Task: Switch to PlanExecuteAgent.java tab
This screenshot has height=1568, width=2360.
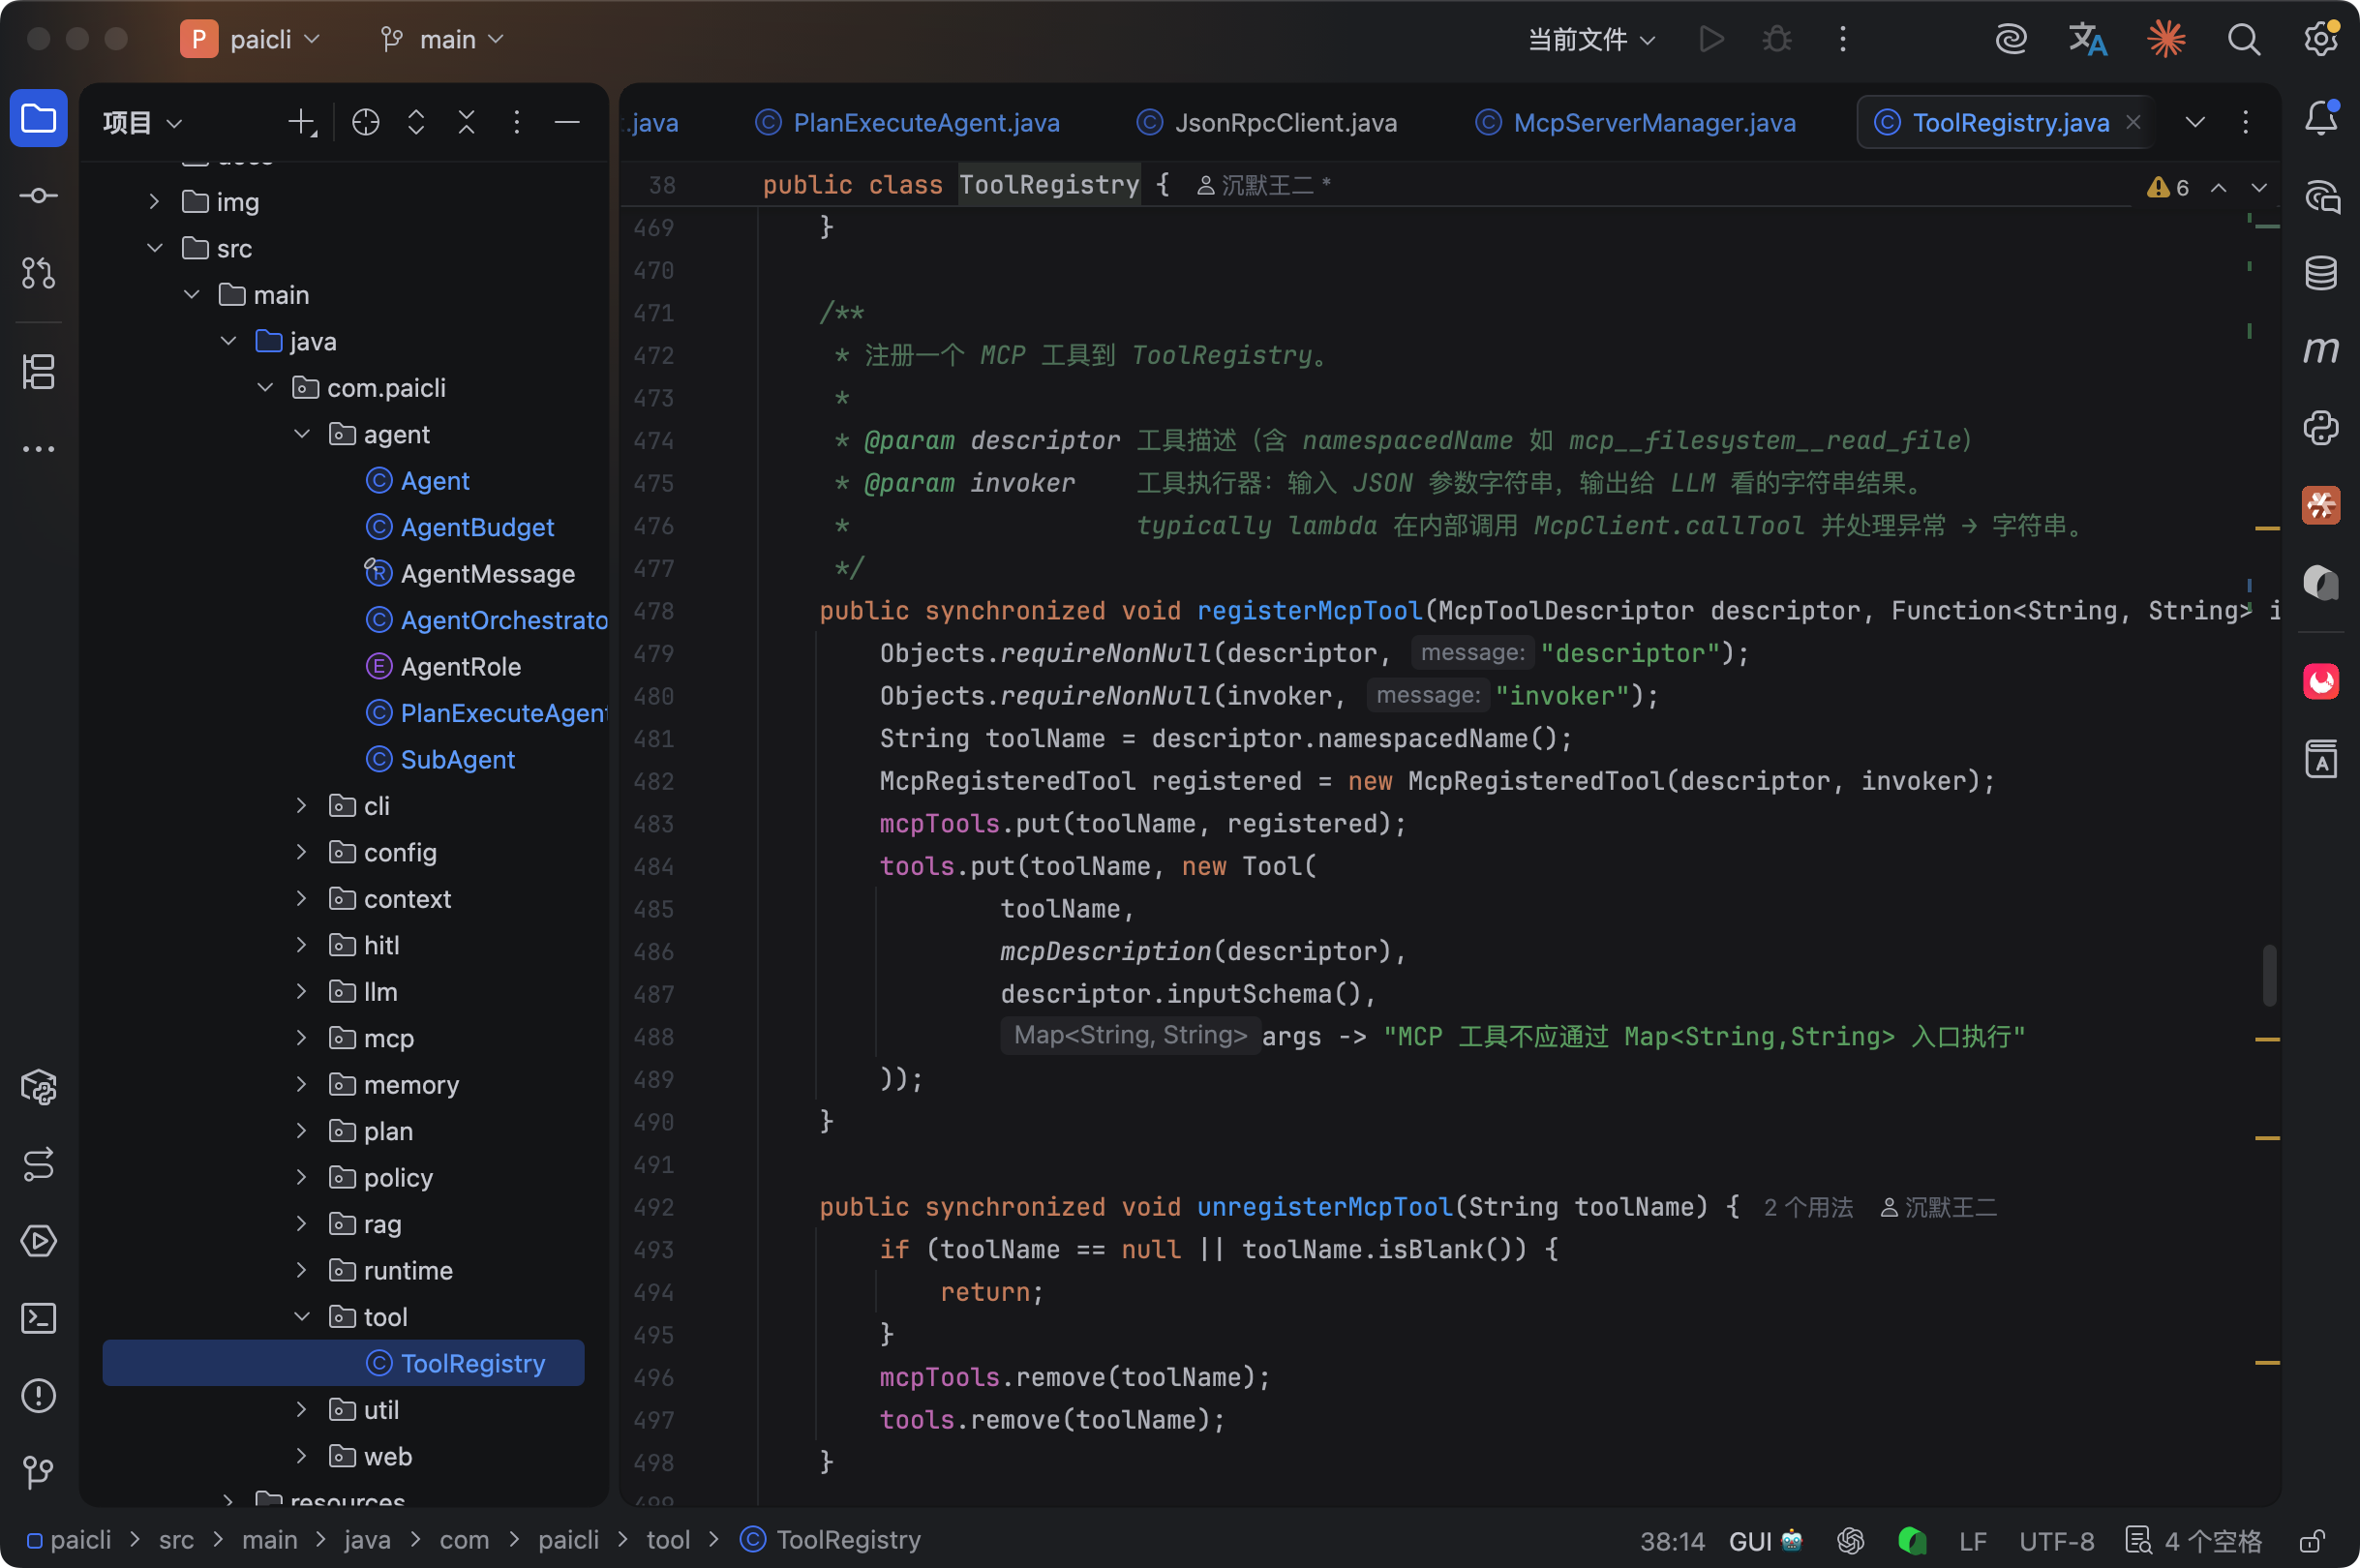Action: (908, 122)
